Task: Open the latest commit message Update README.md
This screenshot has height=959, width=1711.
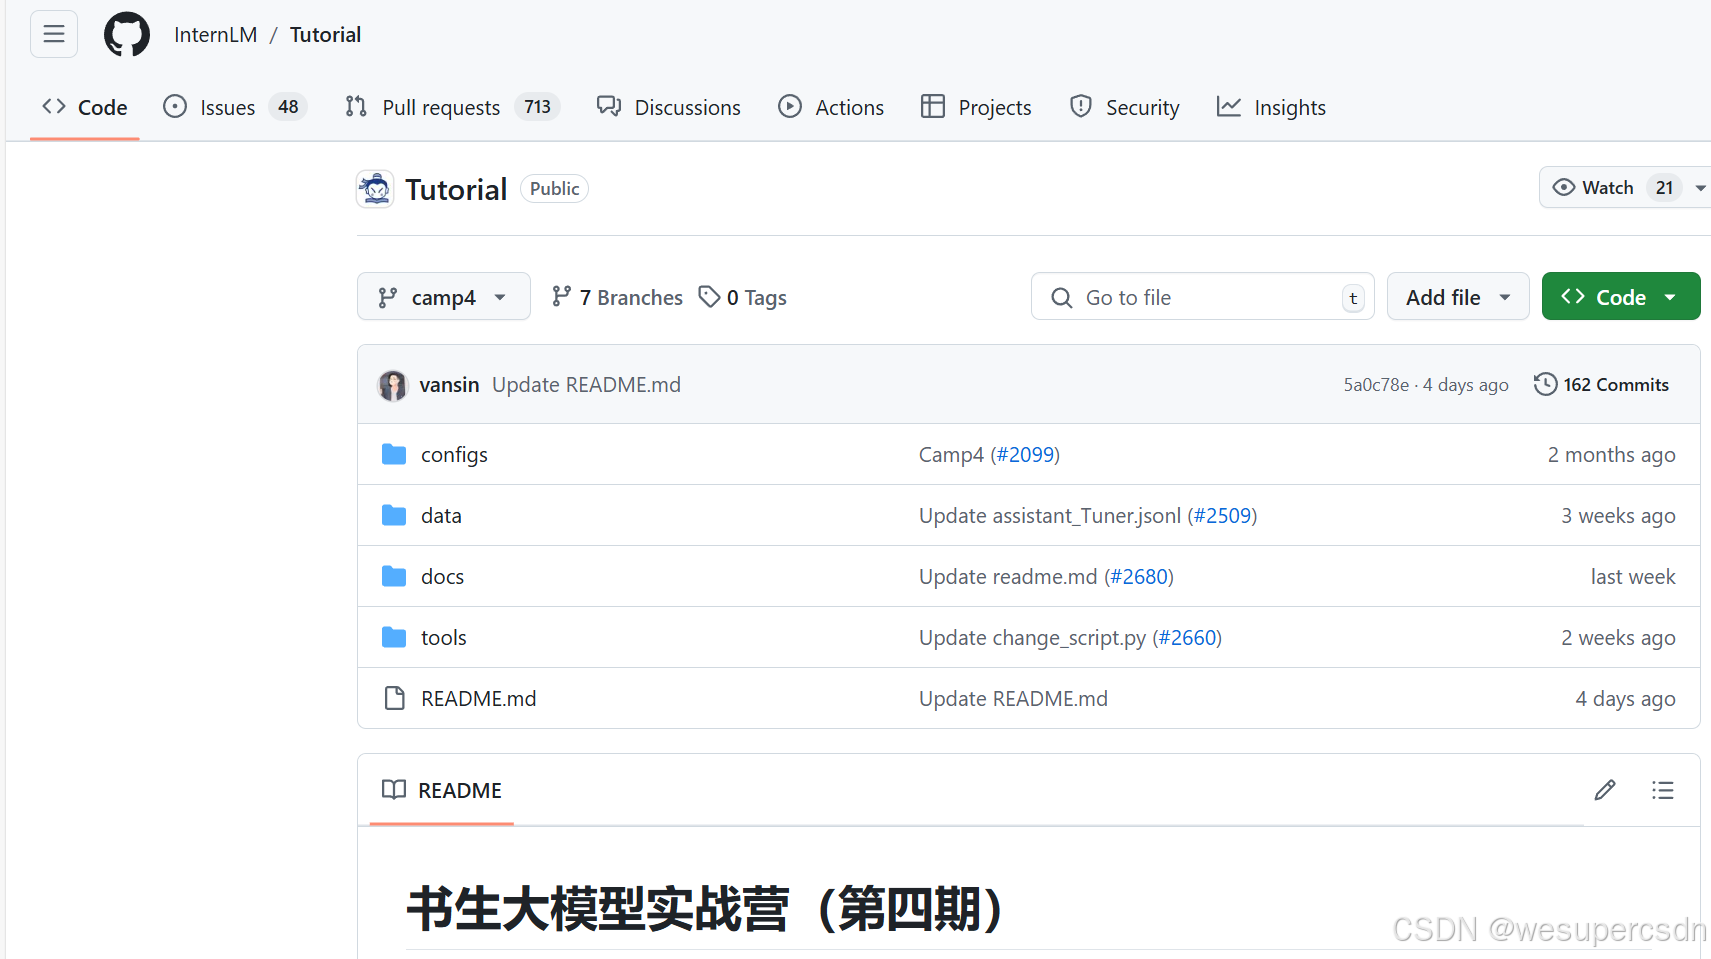Action: tap(586, 385)
